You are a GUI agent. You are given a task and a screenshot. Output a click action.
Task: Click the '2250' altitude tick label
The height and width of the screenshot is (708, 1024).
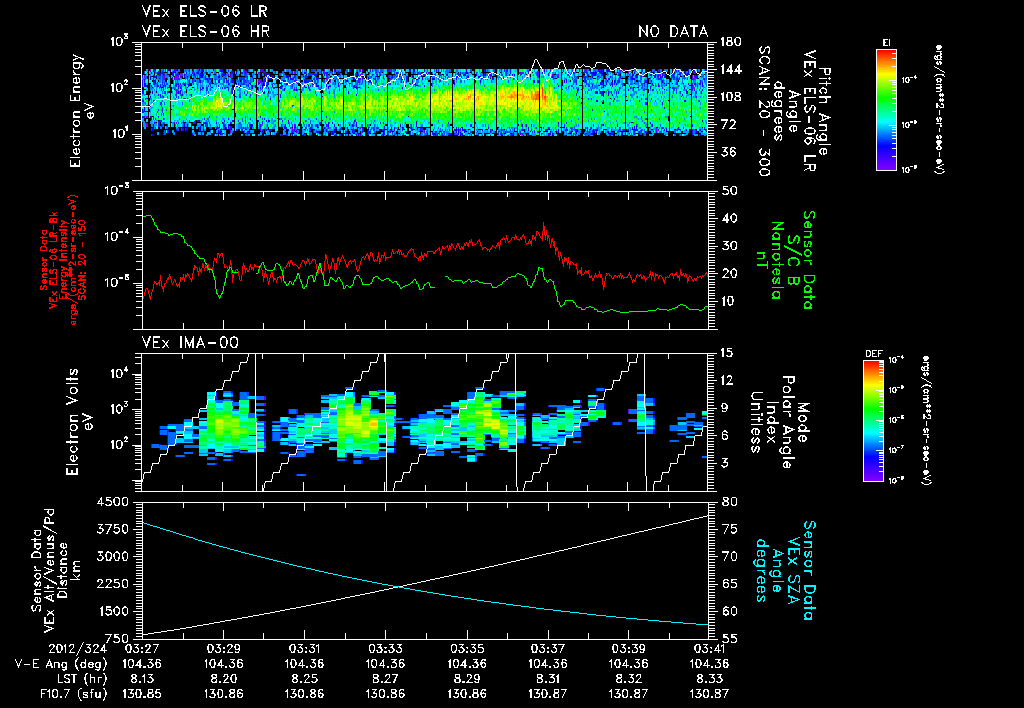pos(112,584)
